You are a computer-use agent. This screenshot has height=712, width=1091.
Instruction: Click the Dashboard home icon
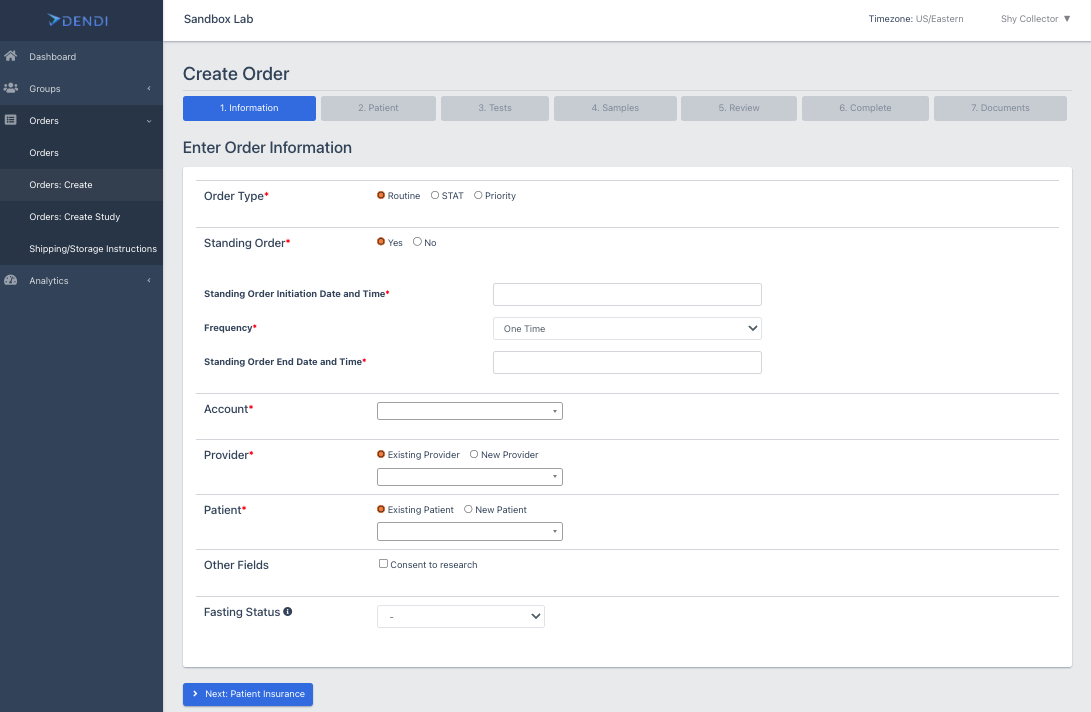pyautogui.click(x=10, y=56)
